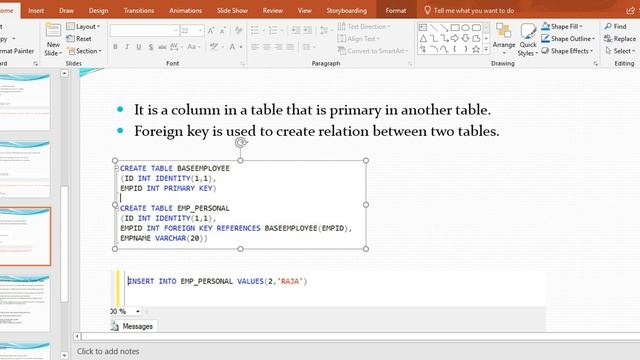The image size is (640, 360).
Task: Open the Select dropdown in Editing
Action: click(x=620, y=51)
